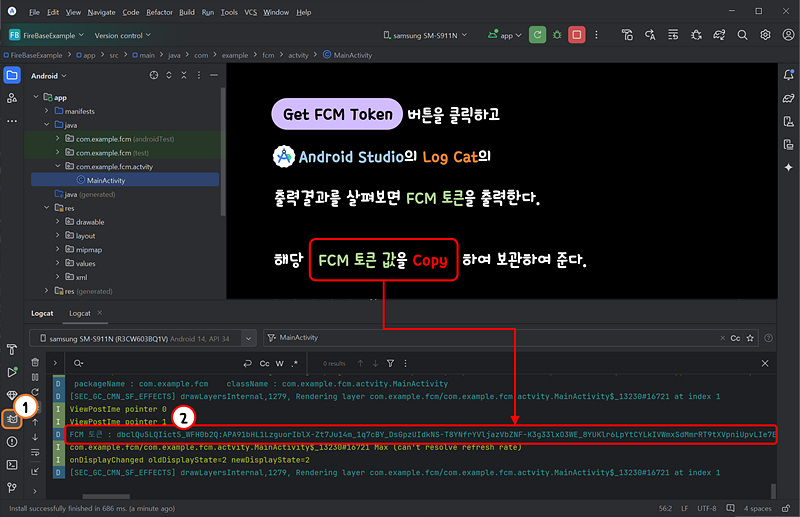Expand the drawable folder
The width and height of the screenshot is (800, 517).
pos(57,221)
